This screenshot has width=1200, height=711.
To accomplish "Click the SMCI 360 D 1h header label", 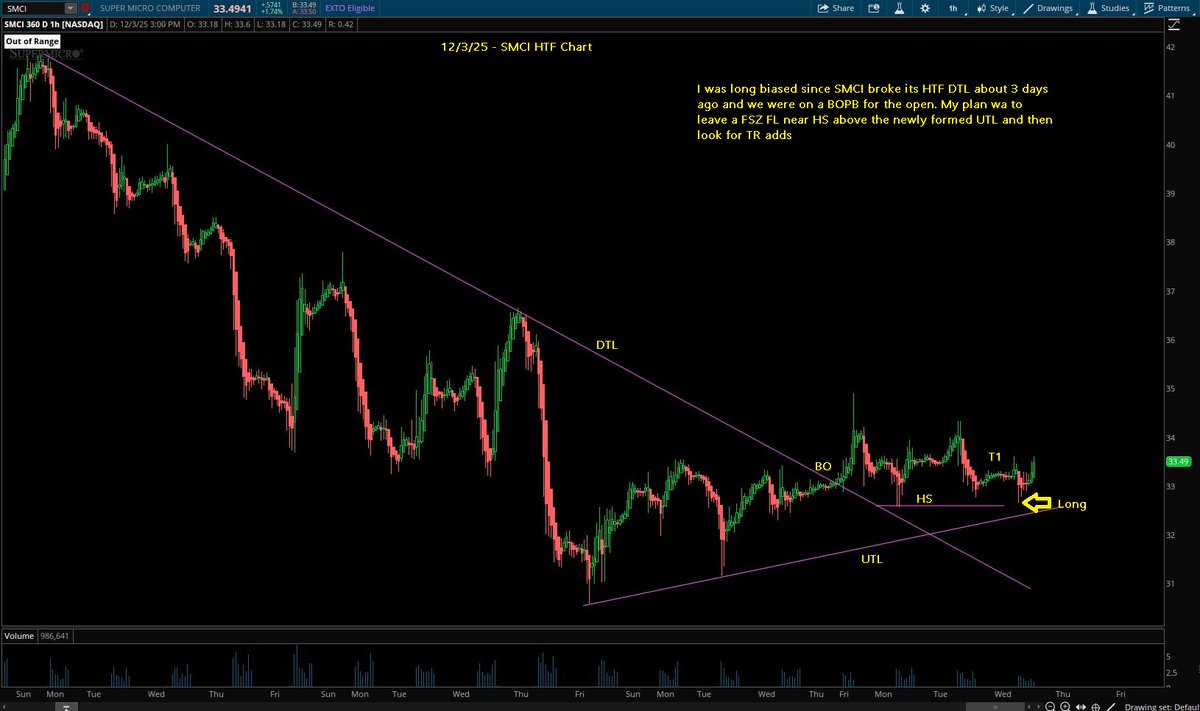I will (x=54, y=24).
